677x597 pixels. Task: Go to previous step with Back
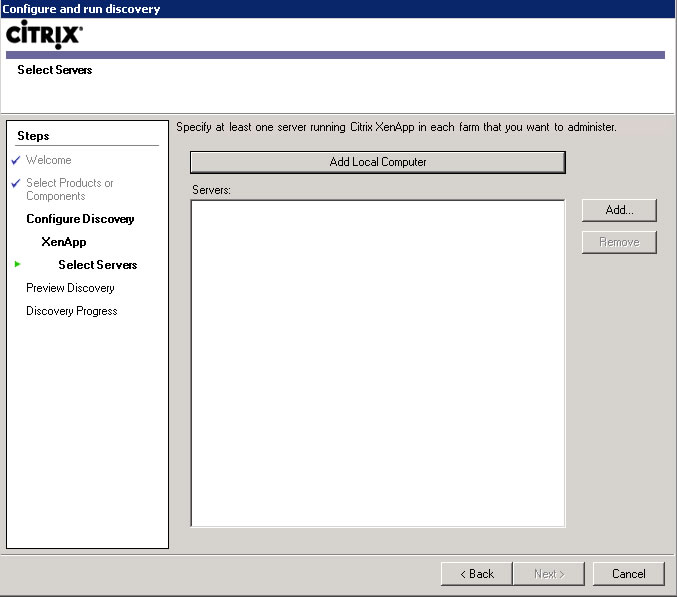pyautogui.click(x=477, y=574)
